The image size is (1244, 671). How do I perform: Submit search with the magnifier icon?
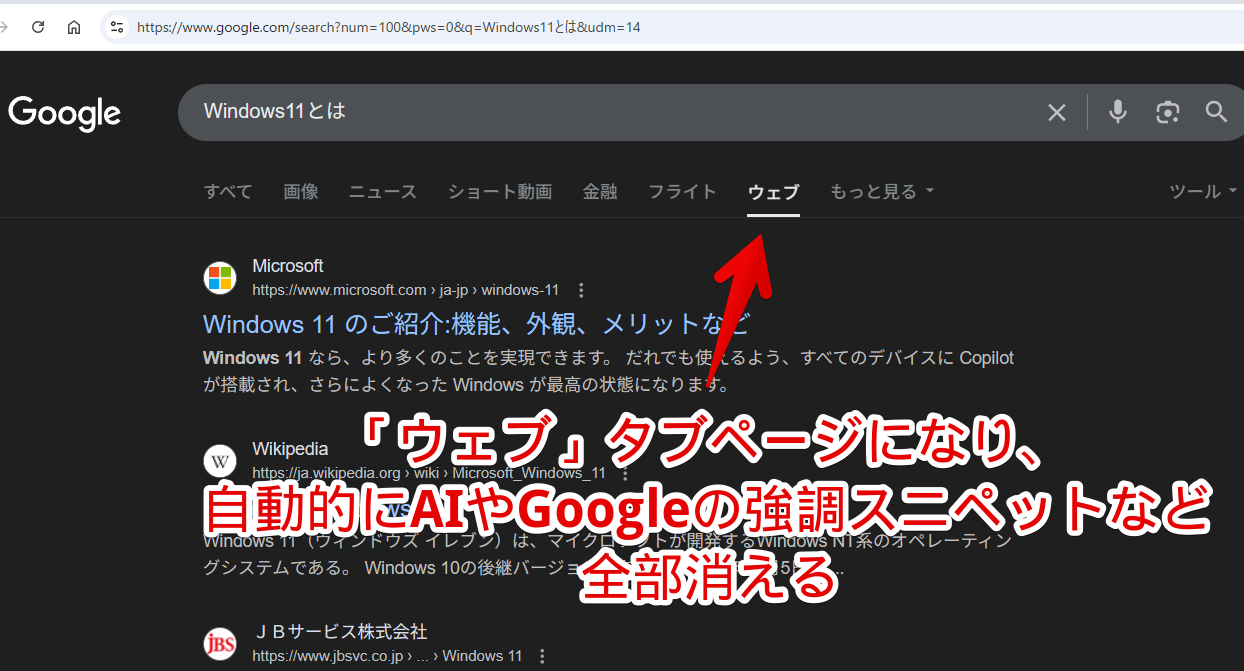1216,112
